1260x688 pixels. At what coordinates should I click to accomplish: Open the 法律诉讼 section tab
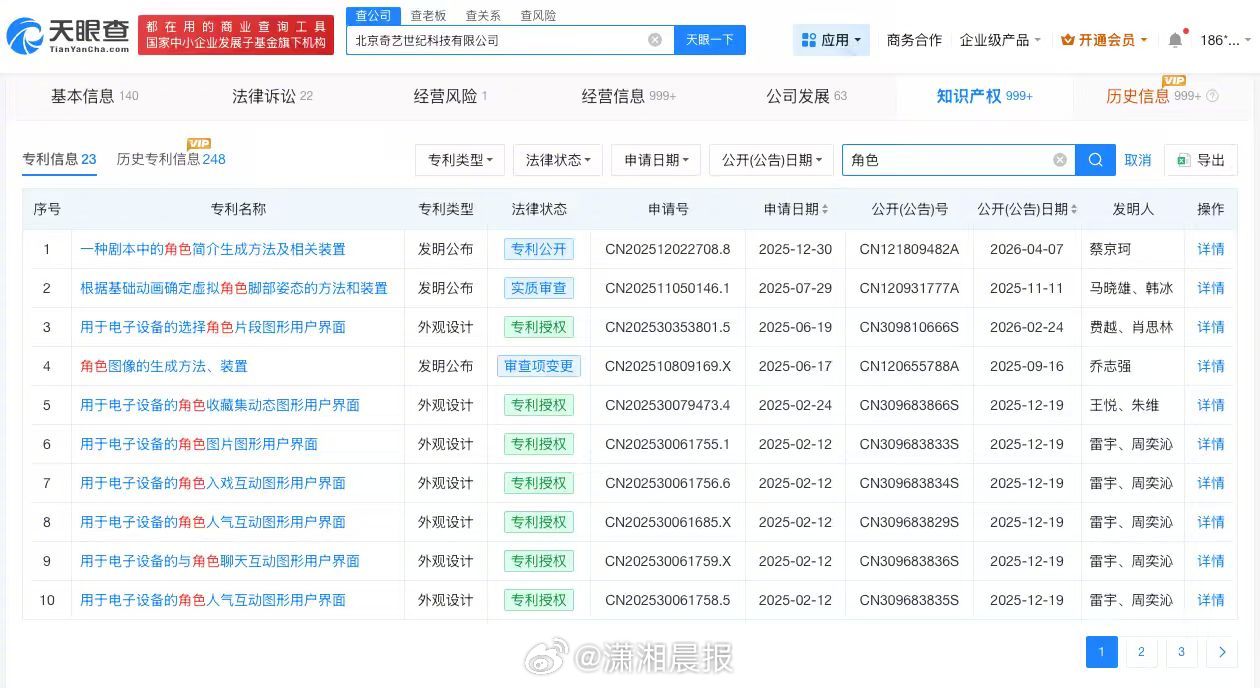click(262, 97)
